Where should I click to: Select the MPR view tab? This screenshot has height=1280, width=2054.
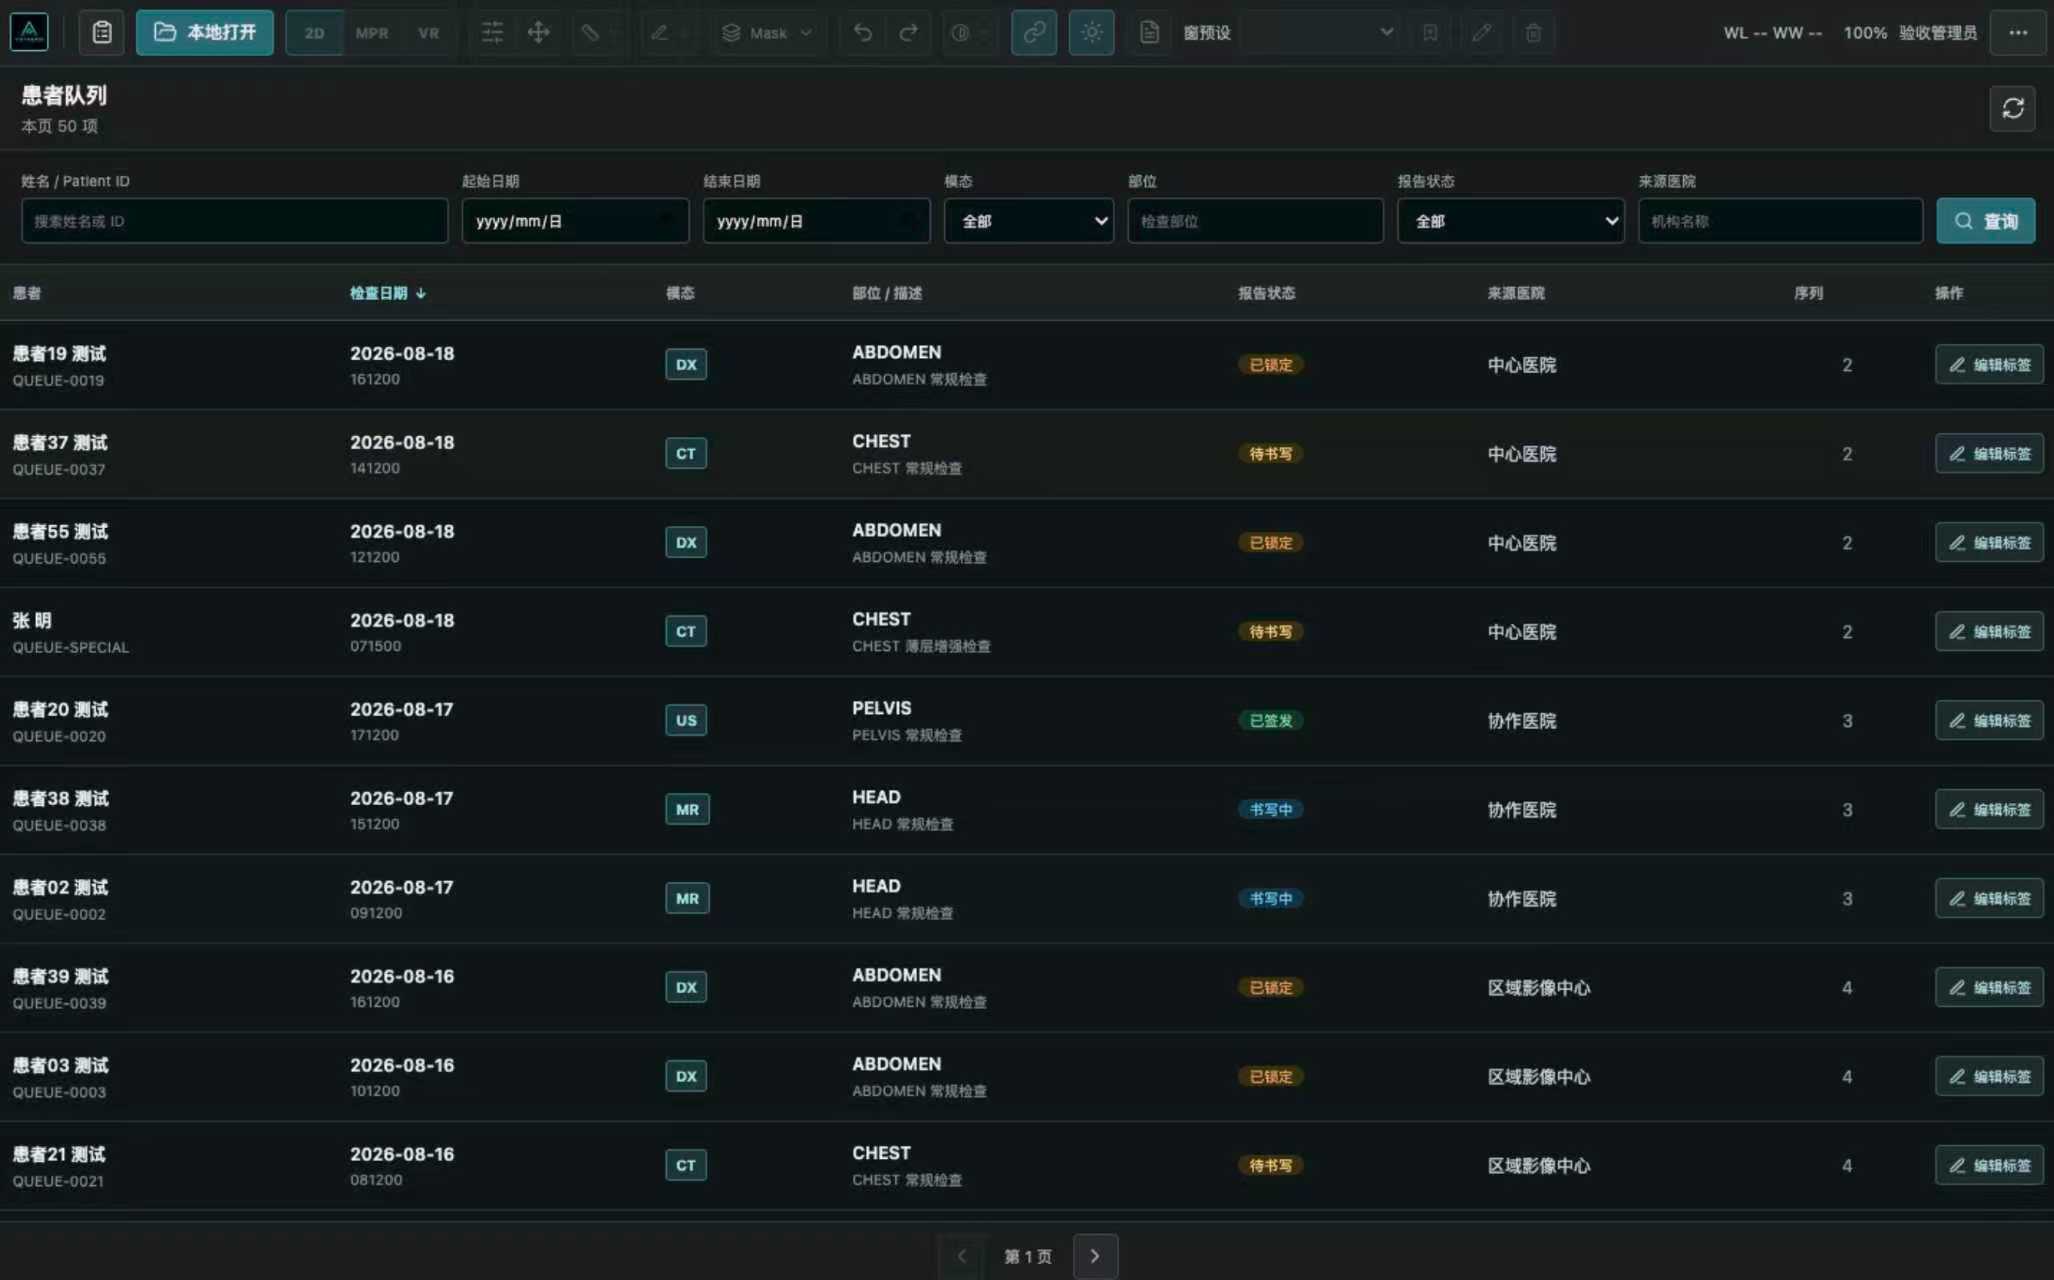click(372, 33)
